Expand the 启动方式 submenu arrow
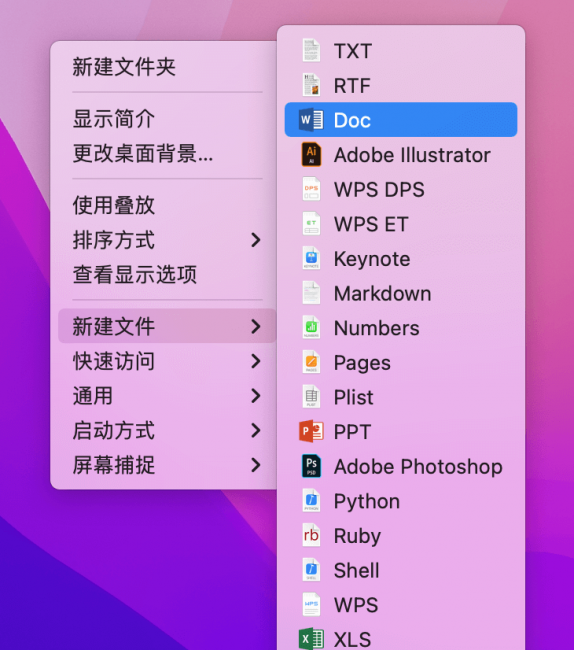Viewport: 574px width, 650px height. 256,430
